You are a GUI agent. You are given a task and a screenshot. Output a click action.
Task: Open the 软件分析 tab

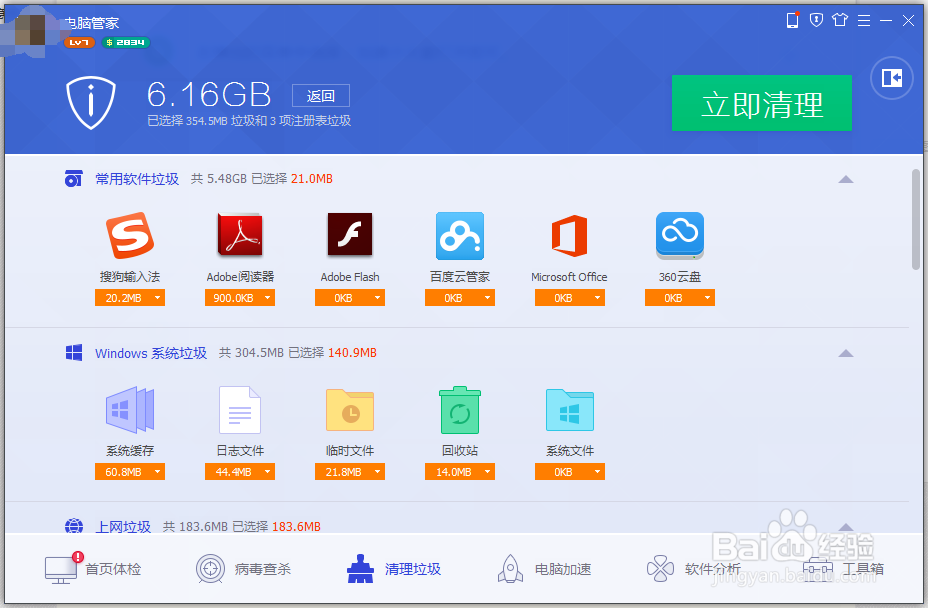point(694,569)
